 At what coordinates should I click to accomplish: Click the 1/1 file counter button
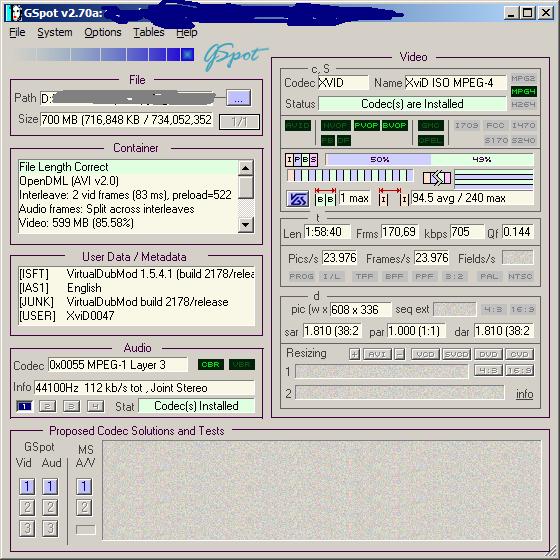(239, 122)
